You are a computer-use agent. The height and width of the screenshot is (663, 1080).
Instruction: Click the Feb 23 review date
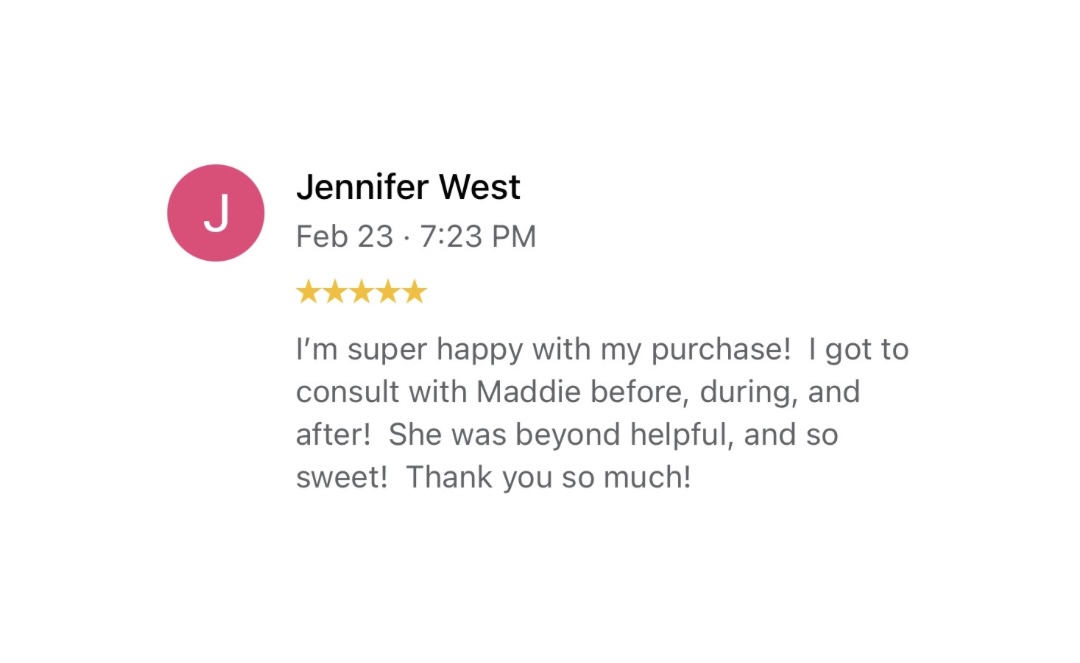pyautogui.click(x=344, y=237)
